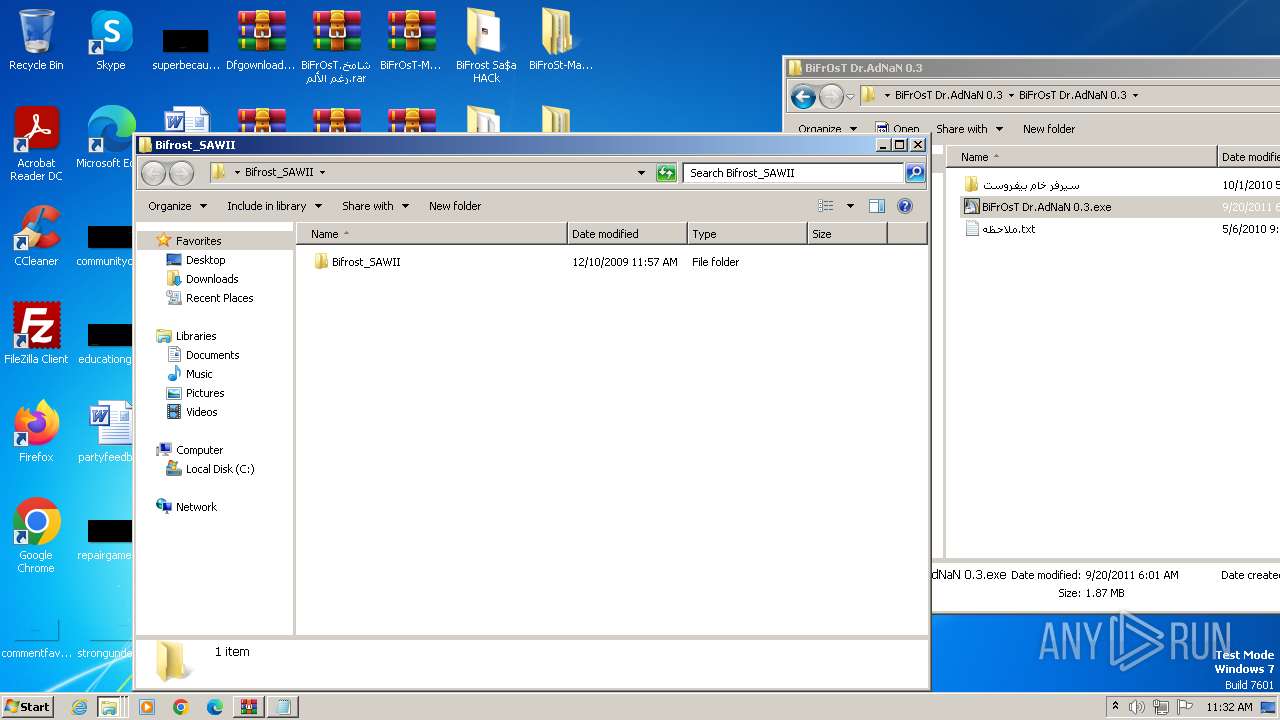Click the Search Bifrost_SAWII field
This screenshot has height=720, width=1280.
tap(793, 173)
